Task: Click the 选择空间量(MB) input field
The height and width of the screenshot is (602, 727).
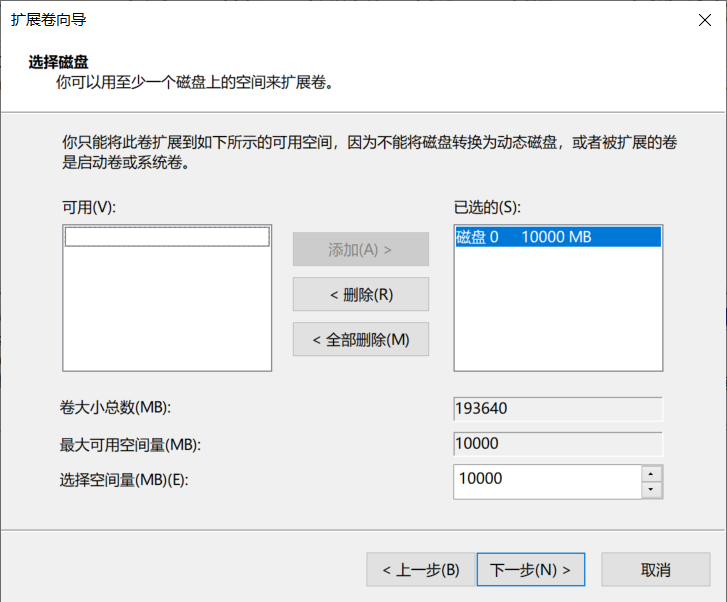Action: 548,482
